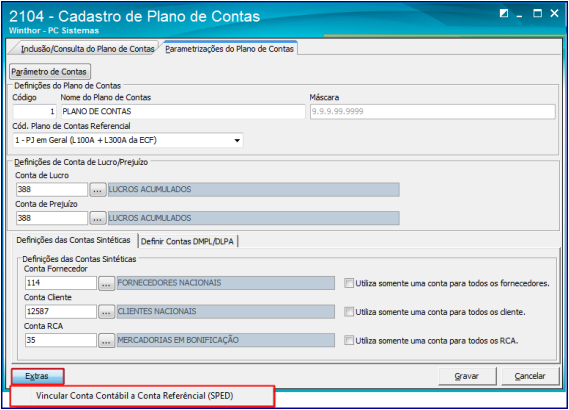Edit the Nome do Plano de Contas field
Image resolution: width=569 pixels, height=410 pixels.
[183, 112]
